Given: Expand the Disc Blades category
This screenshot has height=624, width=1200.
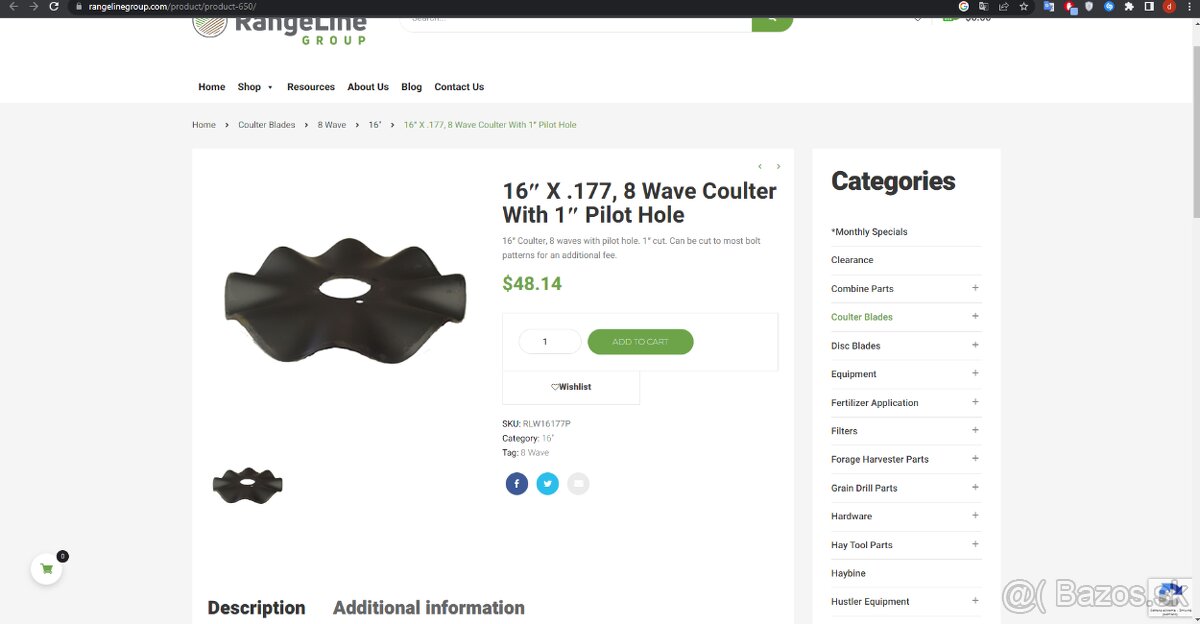Looking at the screenshot, I should tap(975, 345).
